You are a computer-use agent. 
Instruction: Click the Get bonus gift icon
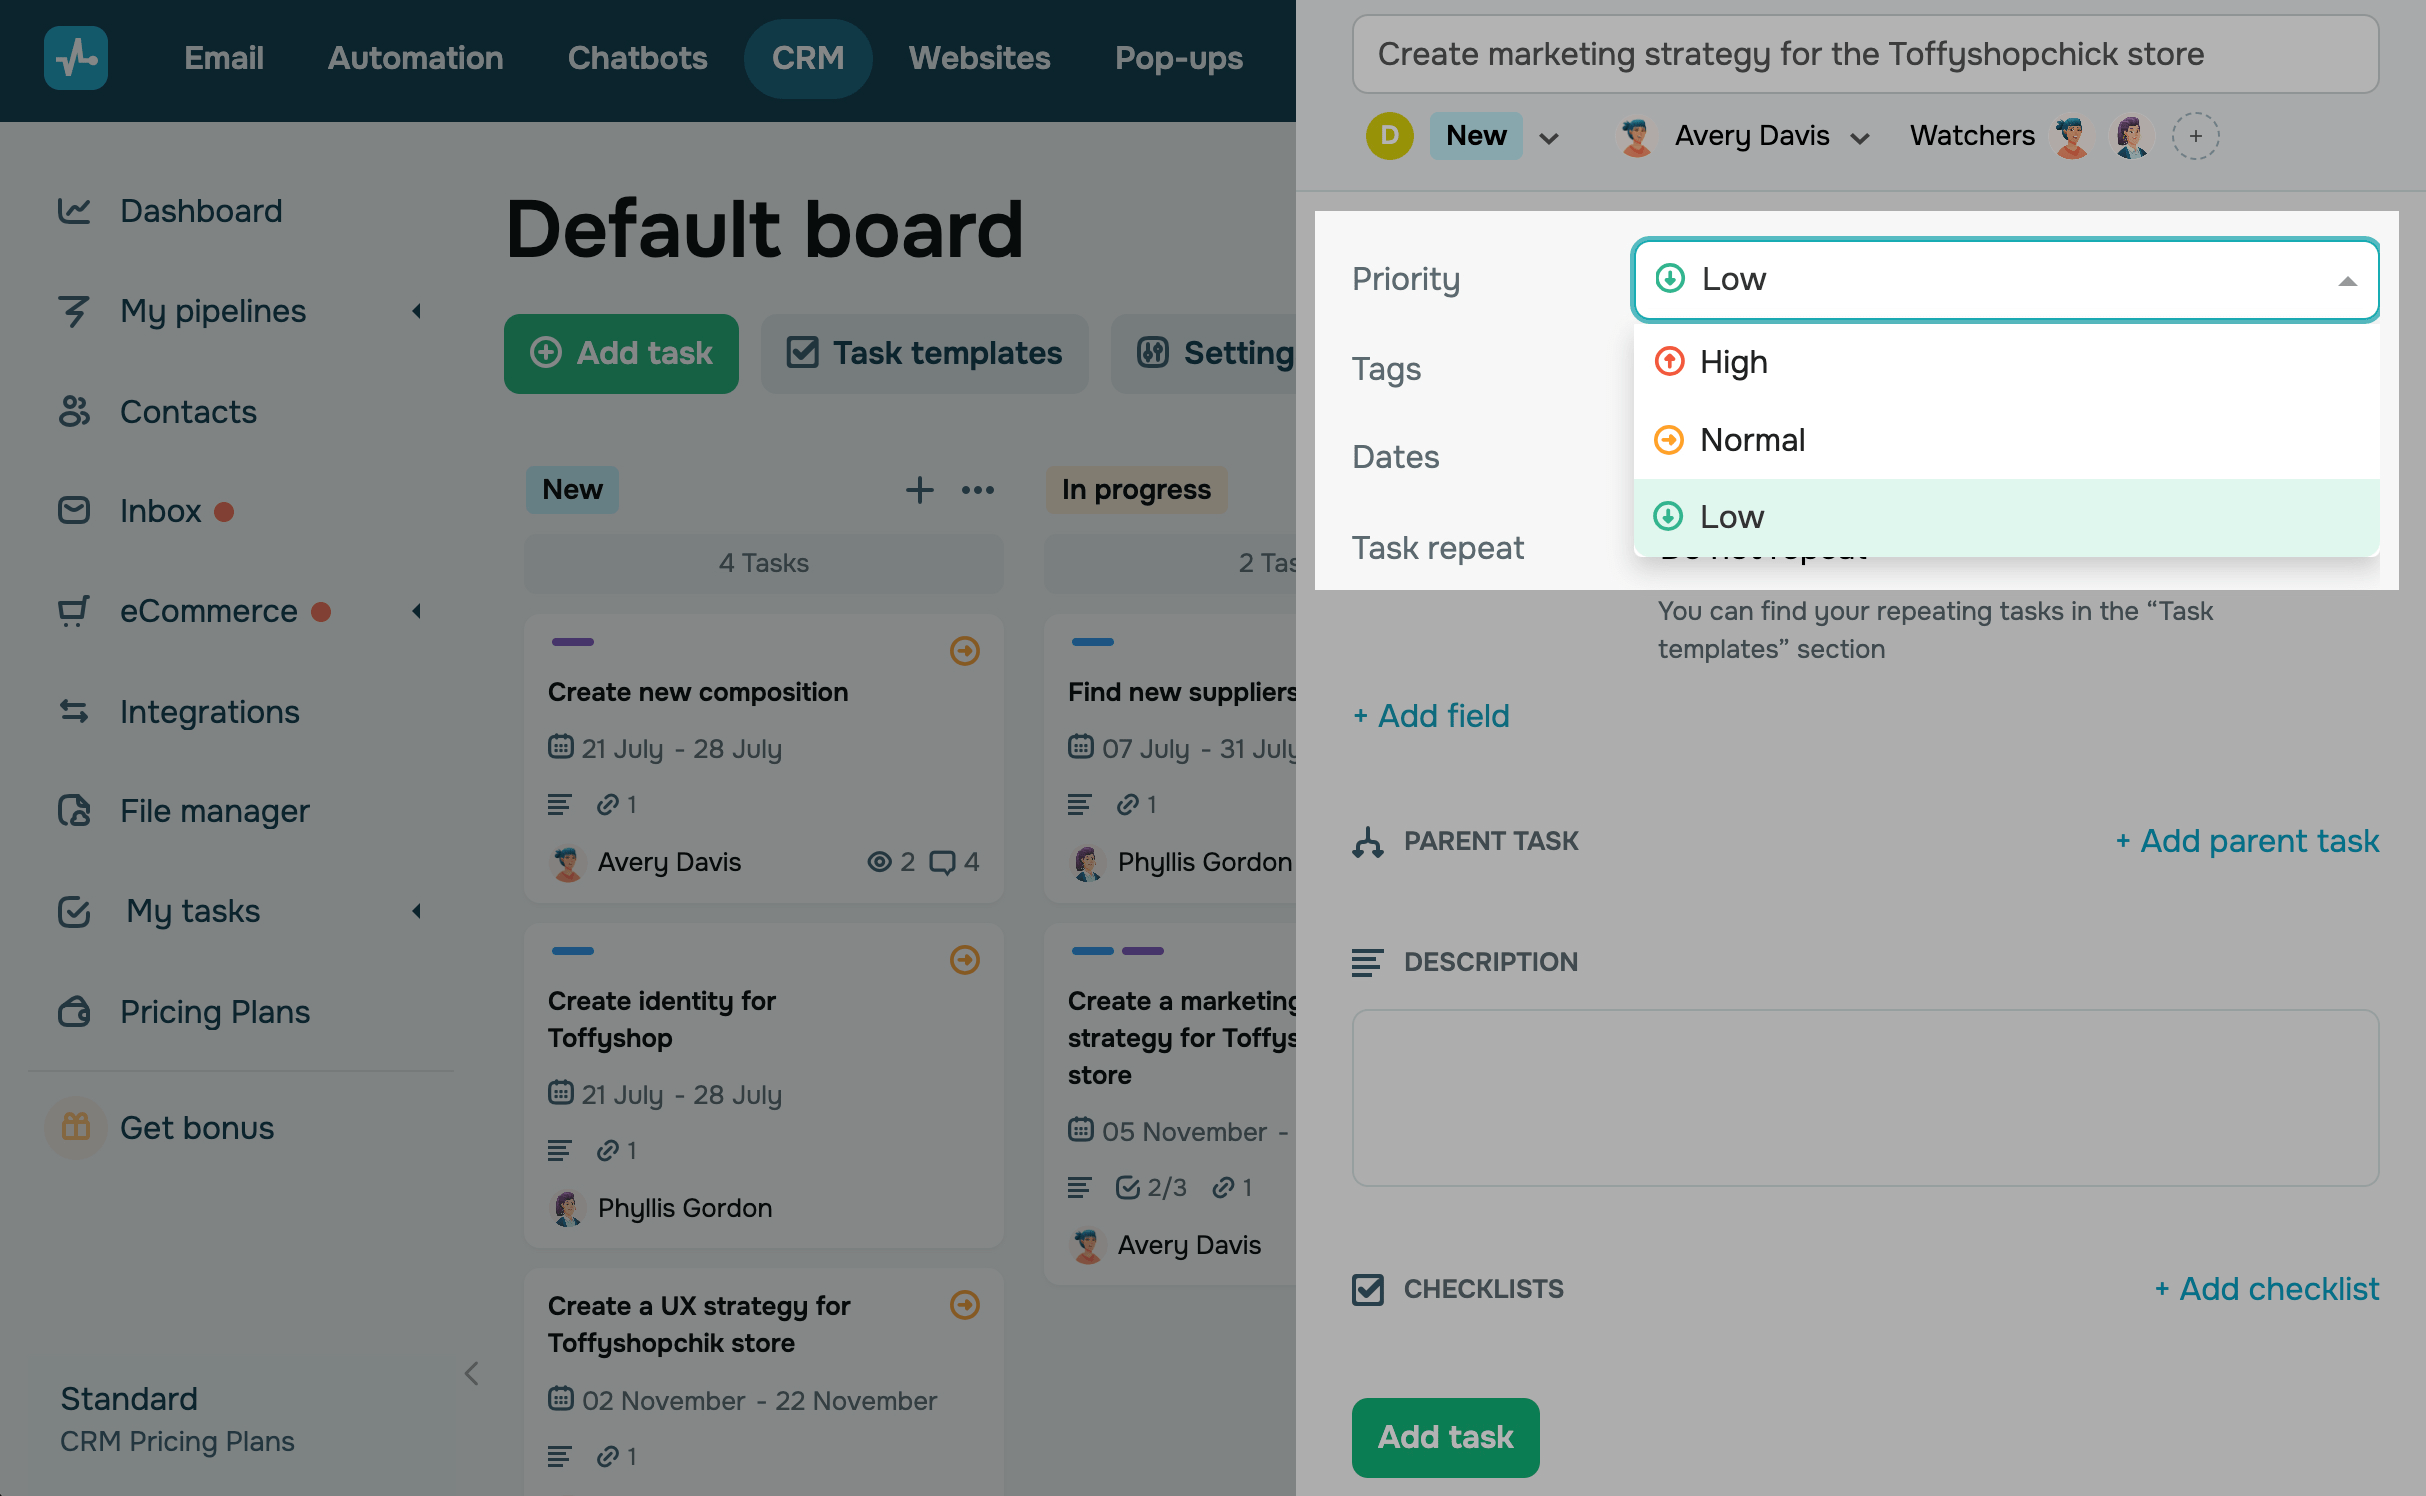[x=76, y=1127]
